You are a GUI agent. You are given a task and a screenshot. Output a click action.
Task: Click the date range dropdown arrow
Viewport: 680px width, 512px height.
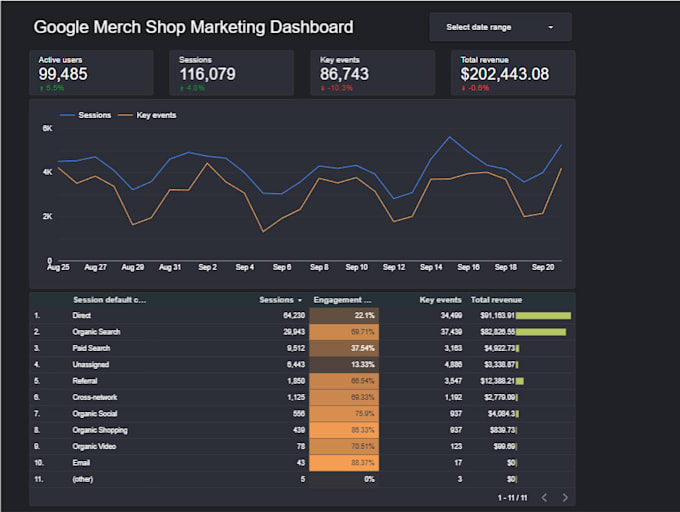click(551, 27)
